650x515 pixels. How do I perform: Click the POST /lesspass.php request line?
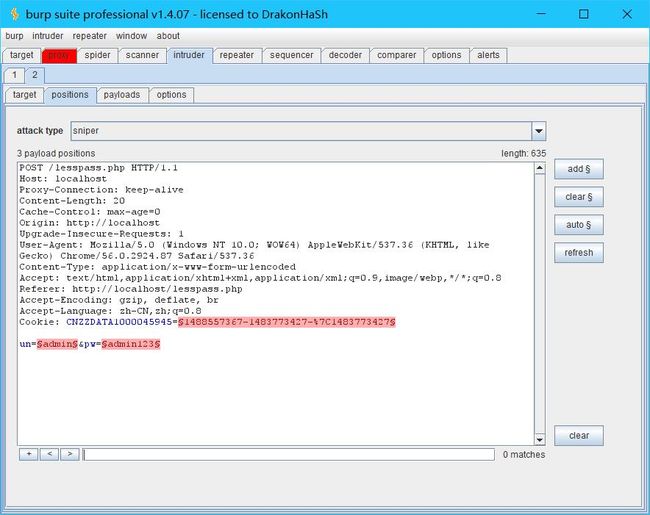pyautogui.click(x=99, y=168)
